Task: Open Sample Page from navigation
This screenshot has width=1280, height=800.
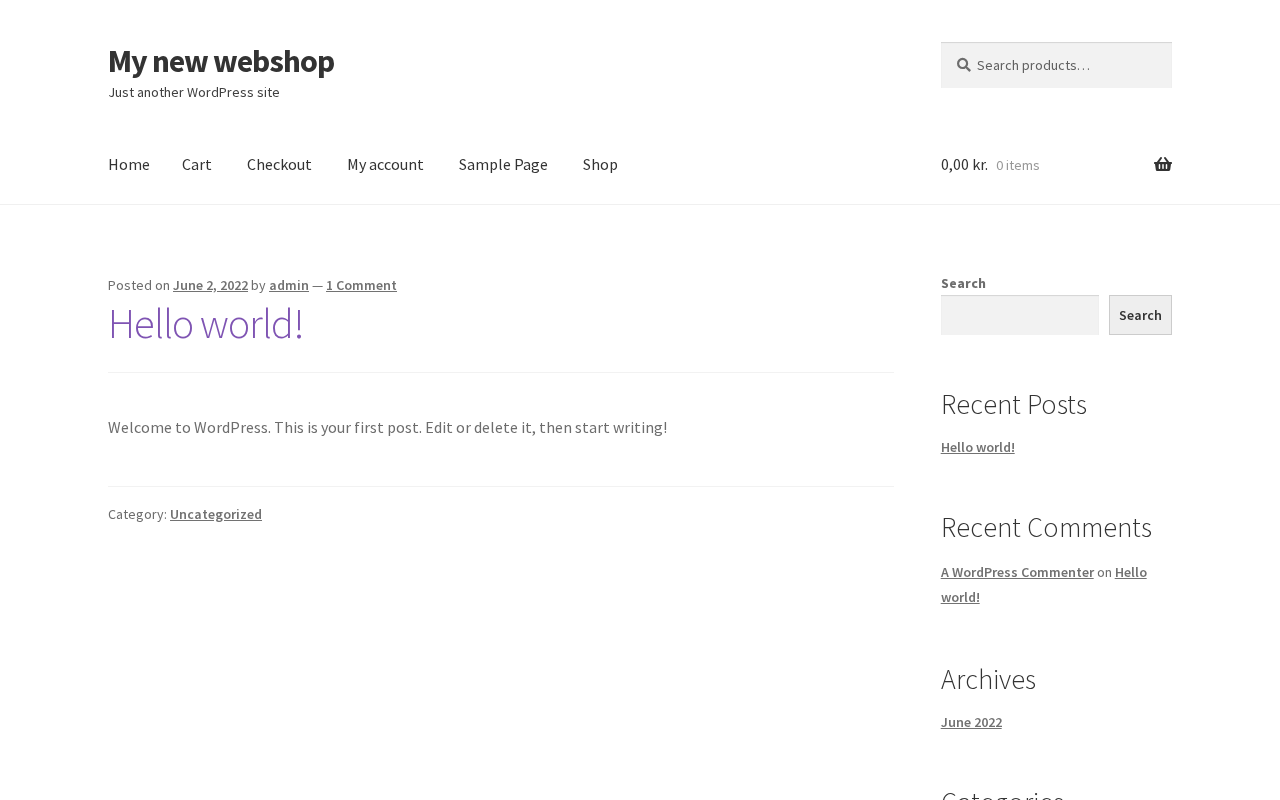Action: click(503, 165)
